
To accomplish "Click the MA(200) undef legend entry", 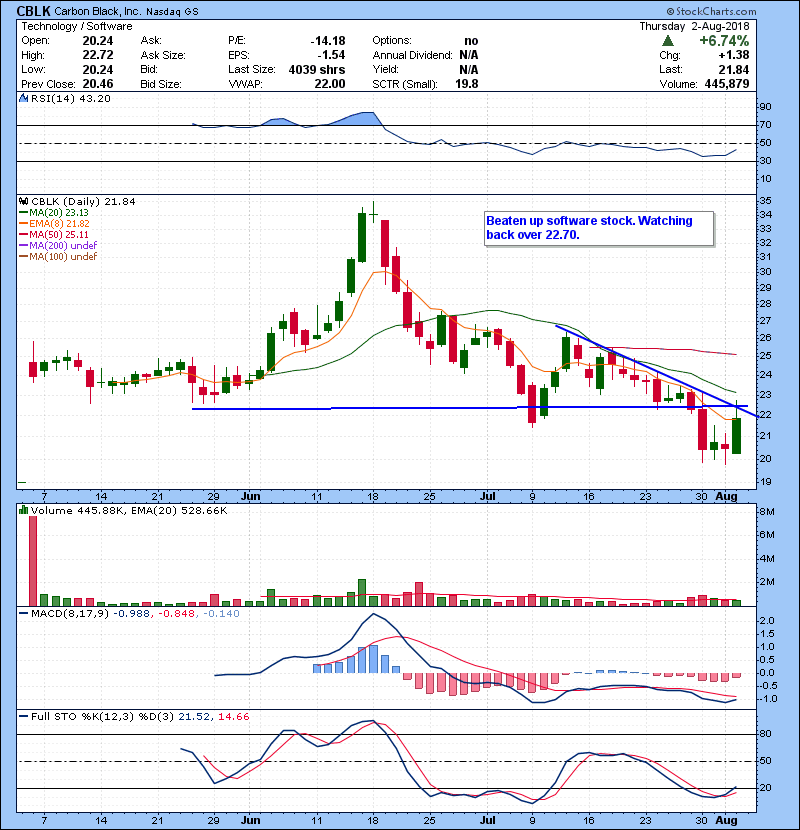I will coord(59,245).
